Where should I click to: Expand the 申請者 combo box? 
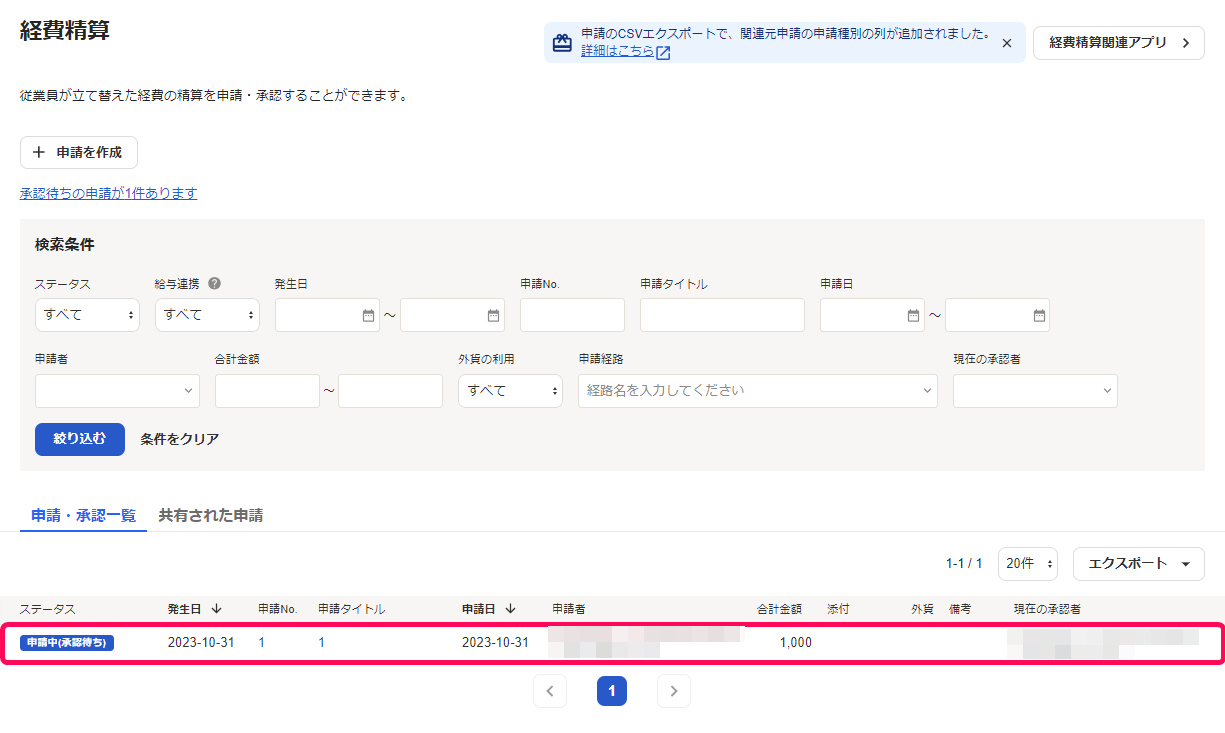(117, 391)
